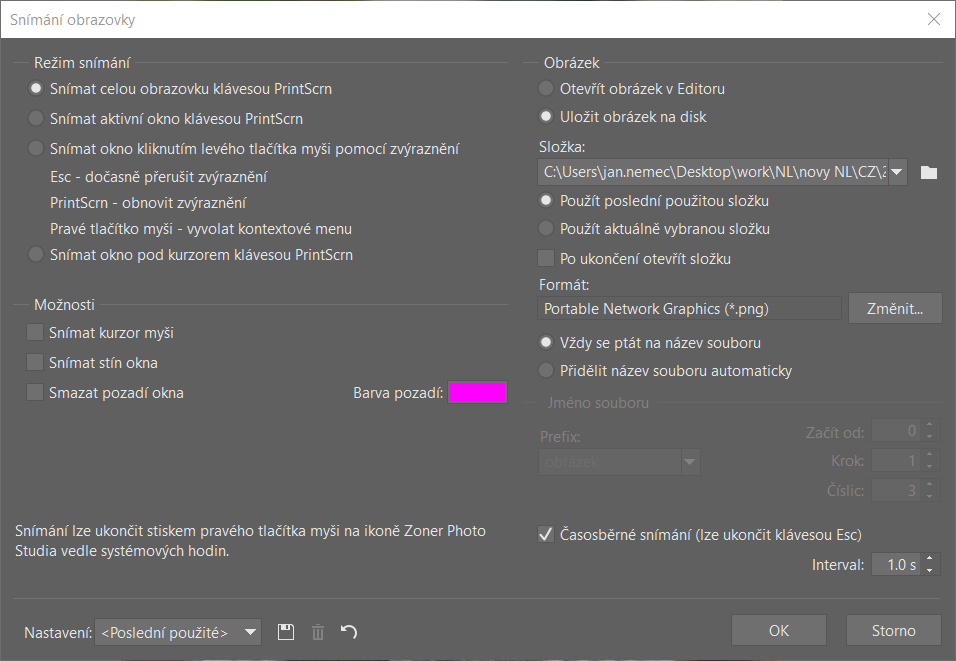Cancel with the Storno button
Viewport: 956px width, 661px height.
pyautogui.click(x=893, y=631)
